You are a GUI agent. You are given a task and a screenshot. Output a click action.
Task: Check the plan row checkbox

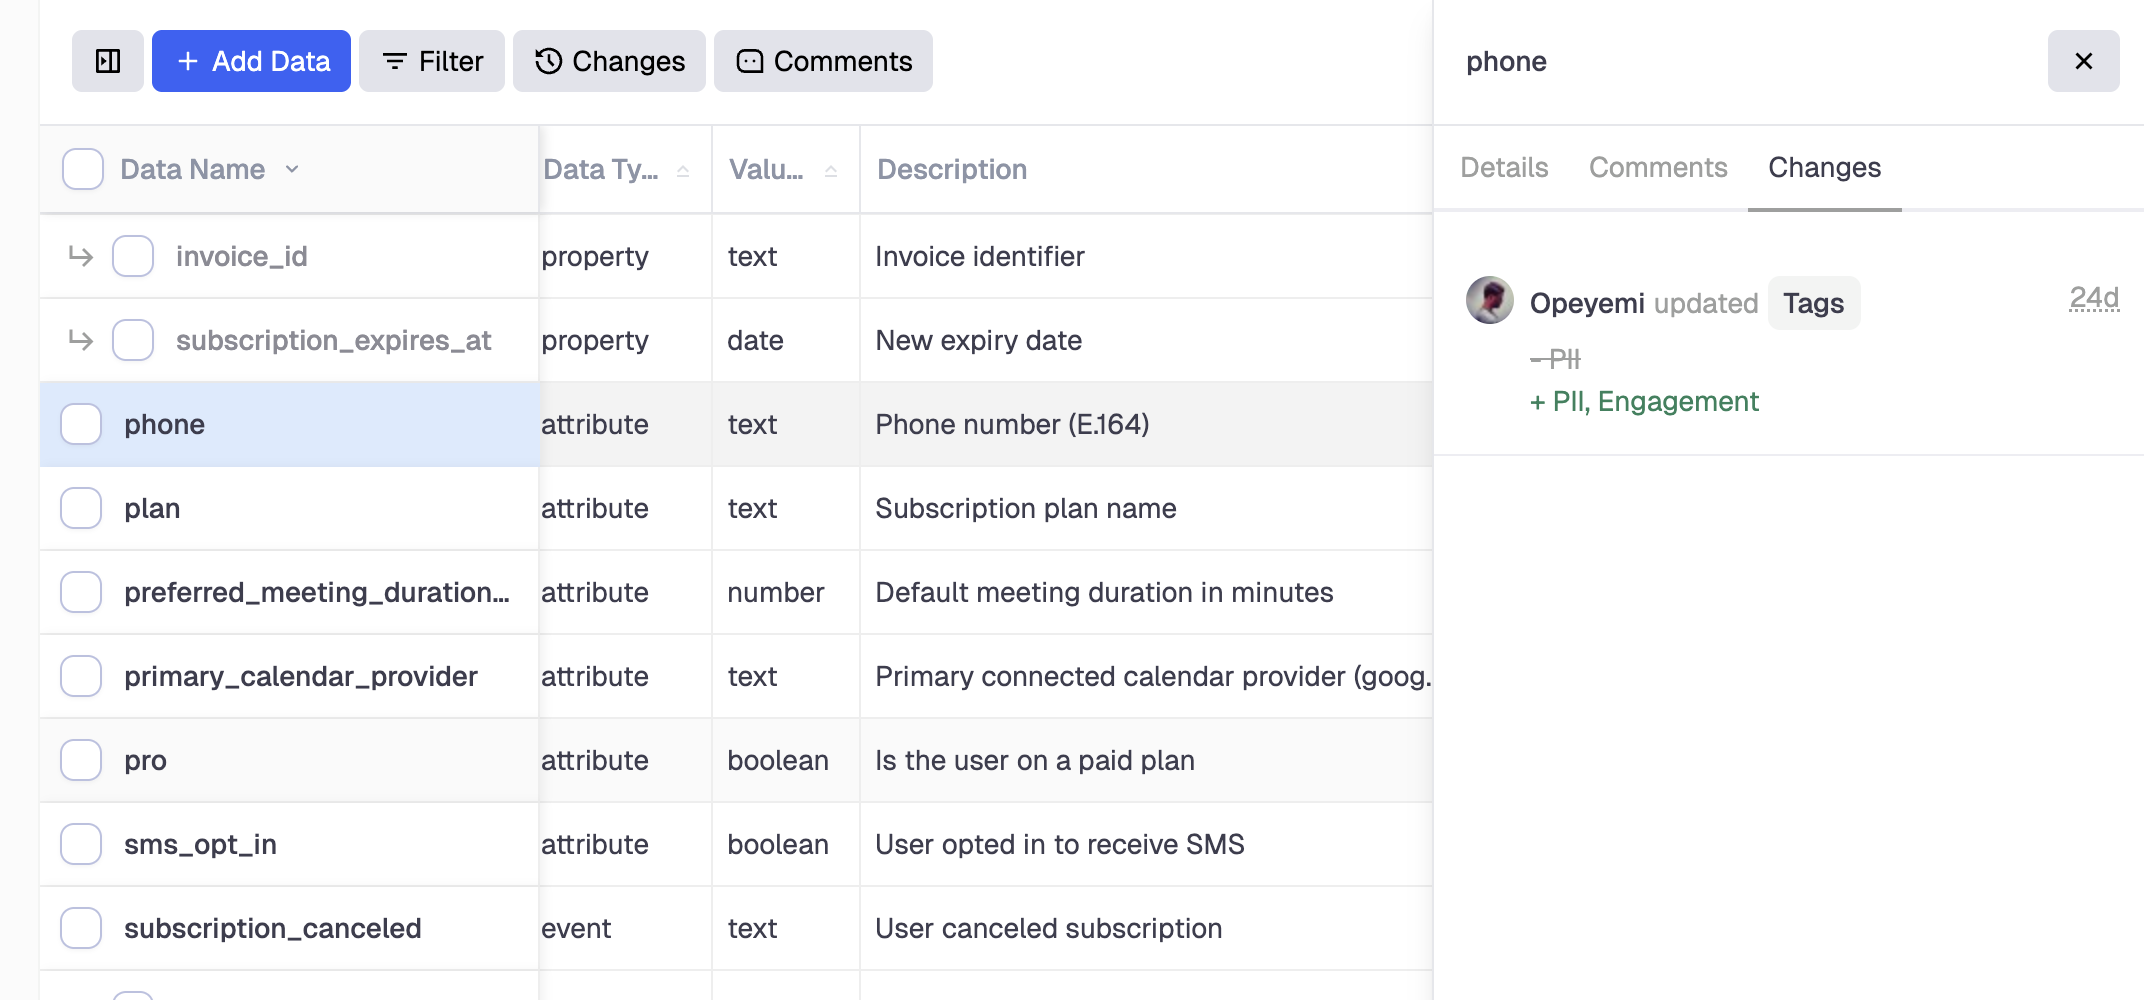click(x=81, y=508)
